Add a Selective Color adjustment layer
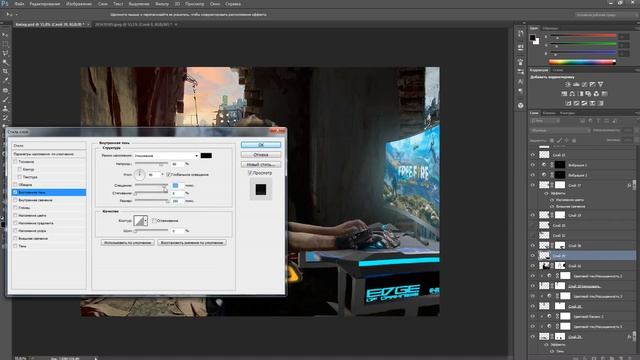640x360 pixels. 593,103
